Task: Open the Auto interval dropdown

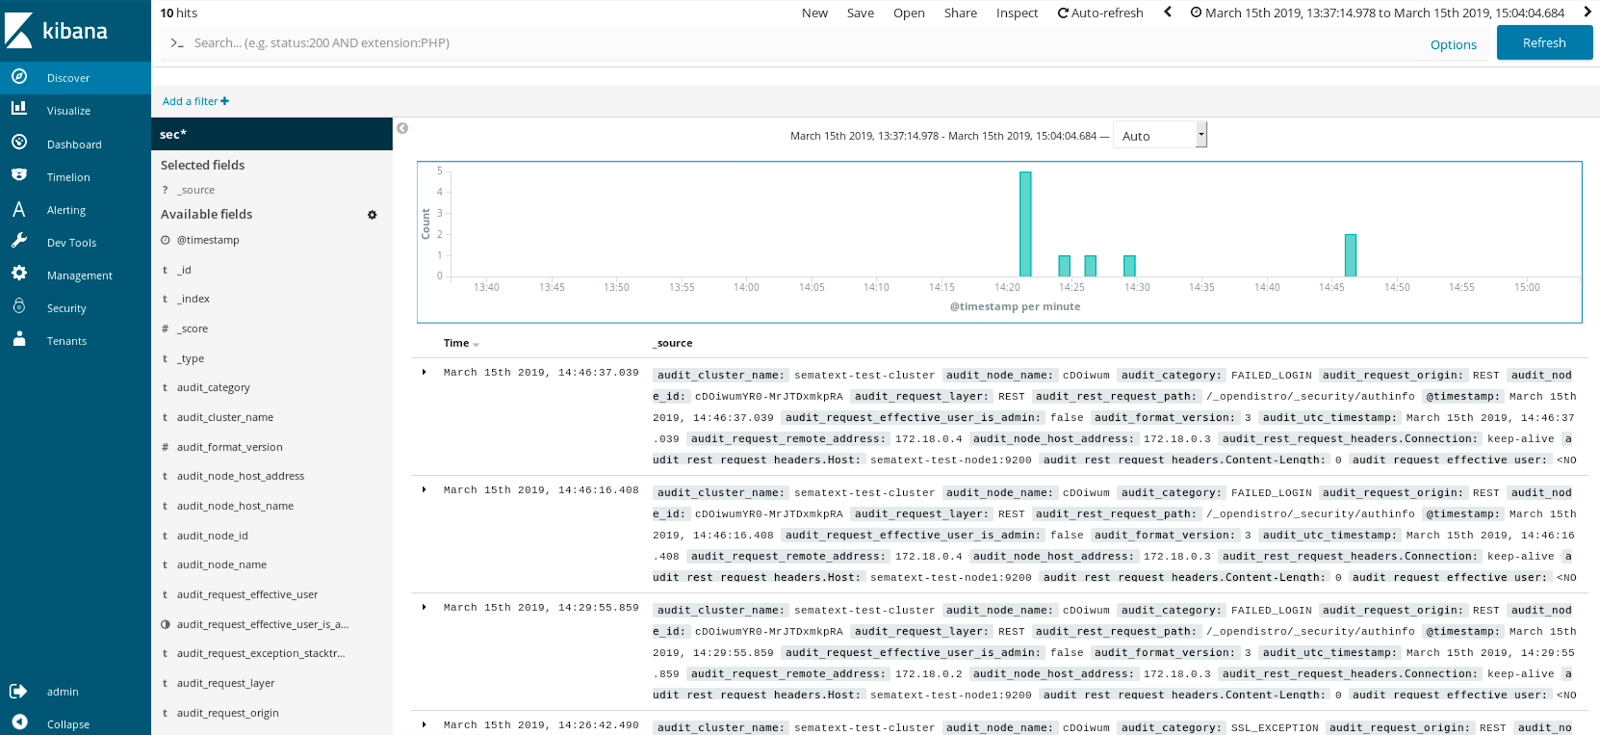Action: click(x=1160, y=135)
